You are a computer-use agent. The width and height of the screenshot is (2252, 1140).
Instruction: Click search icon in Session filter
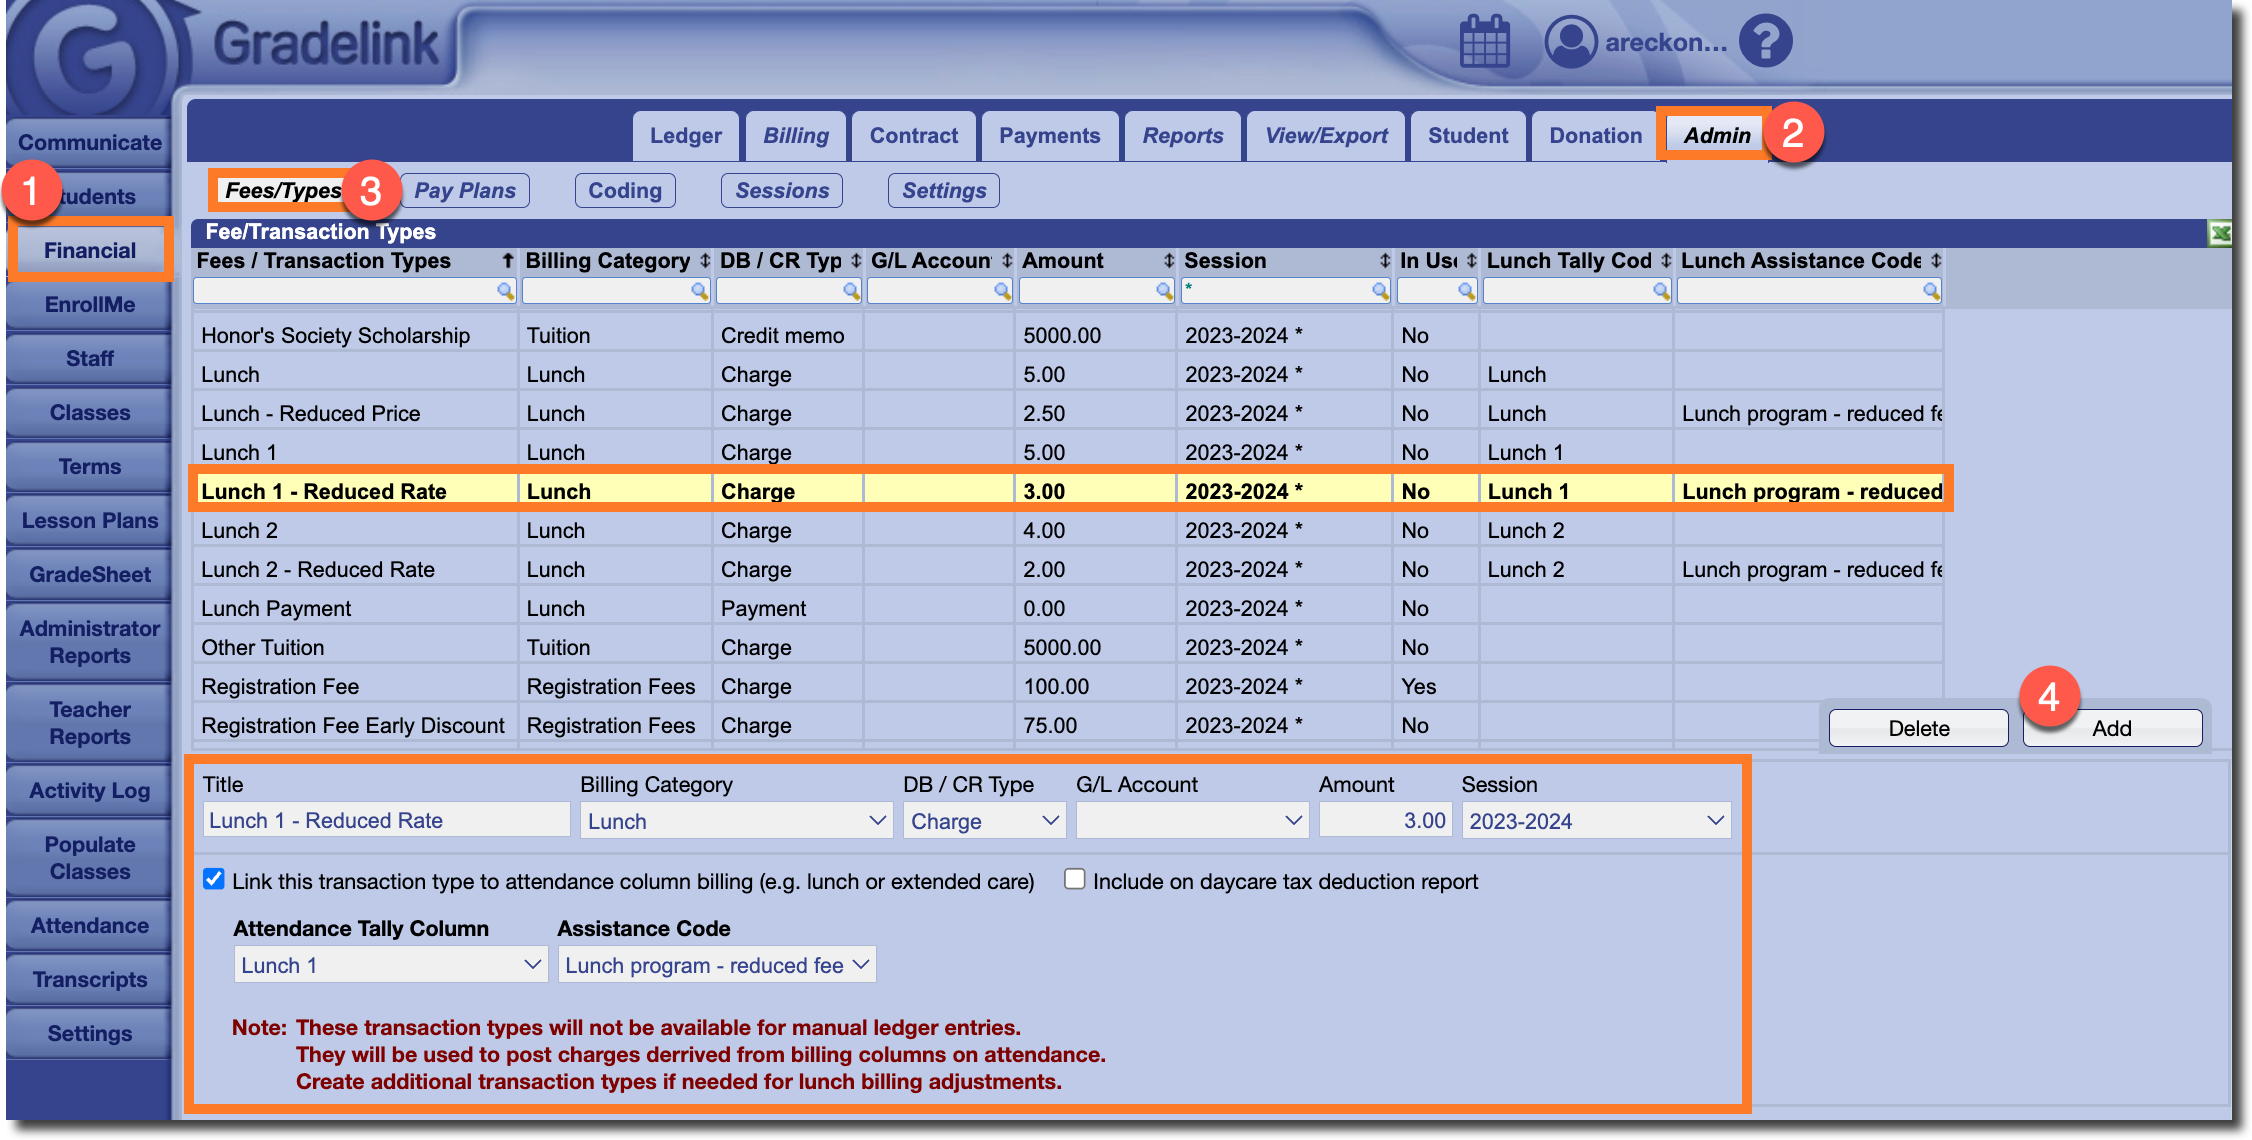point(1380,291)
